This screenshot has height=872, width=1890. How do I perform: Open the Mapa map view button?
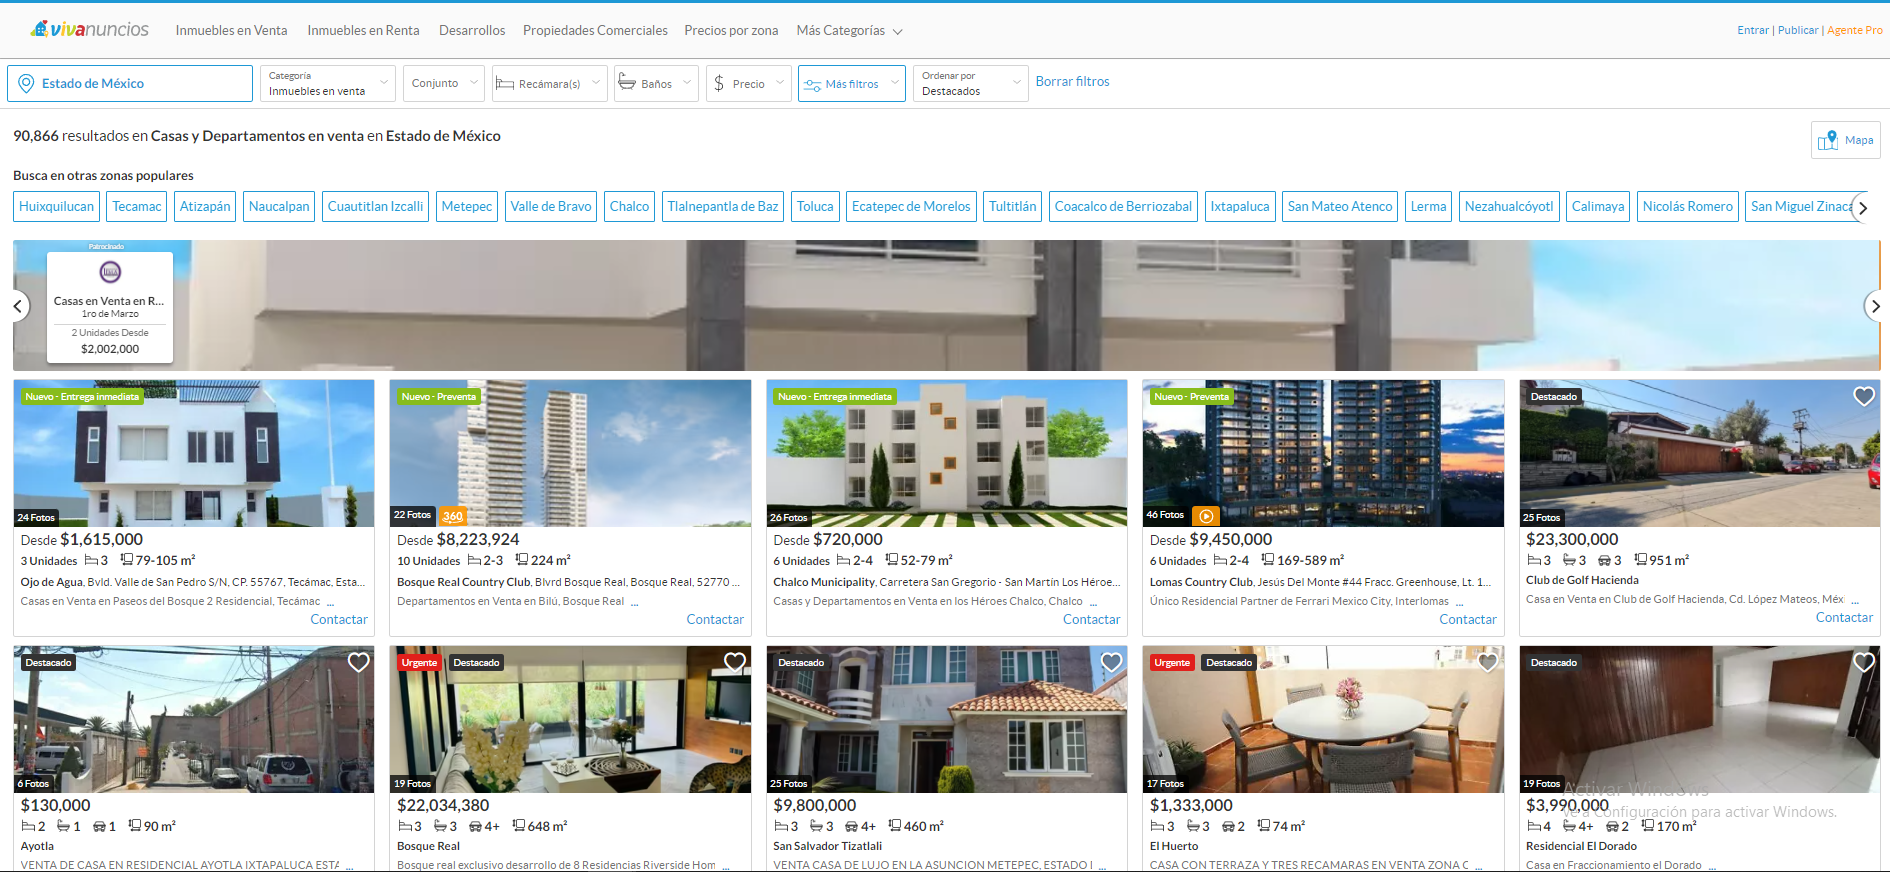[x=1846, y=140]
